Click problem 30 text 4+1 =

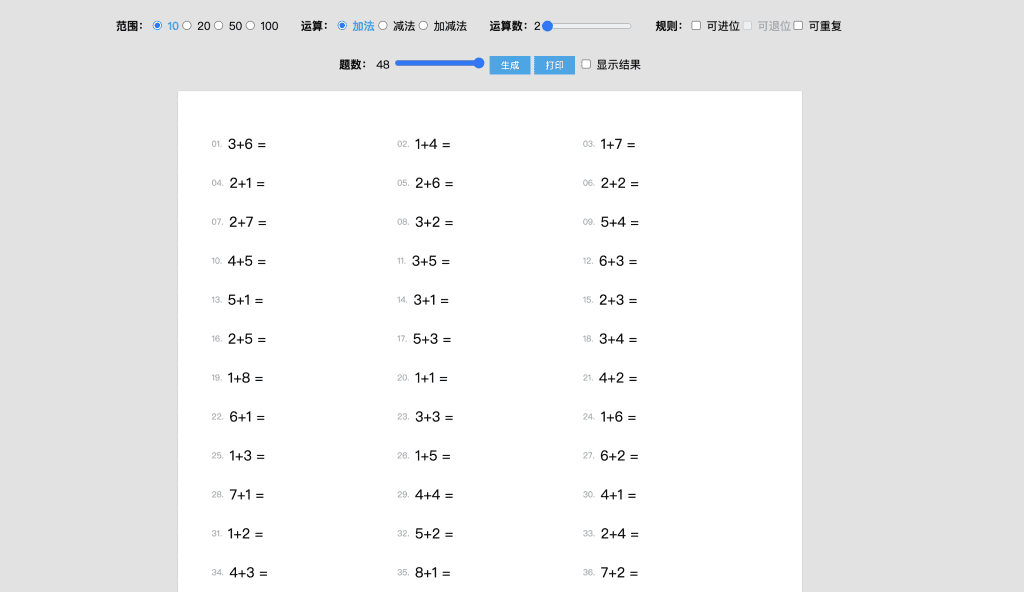(x=618, y=495)
